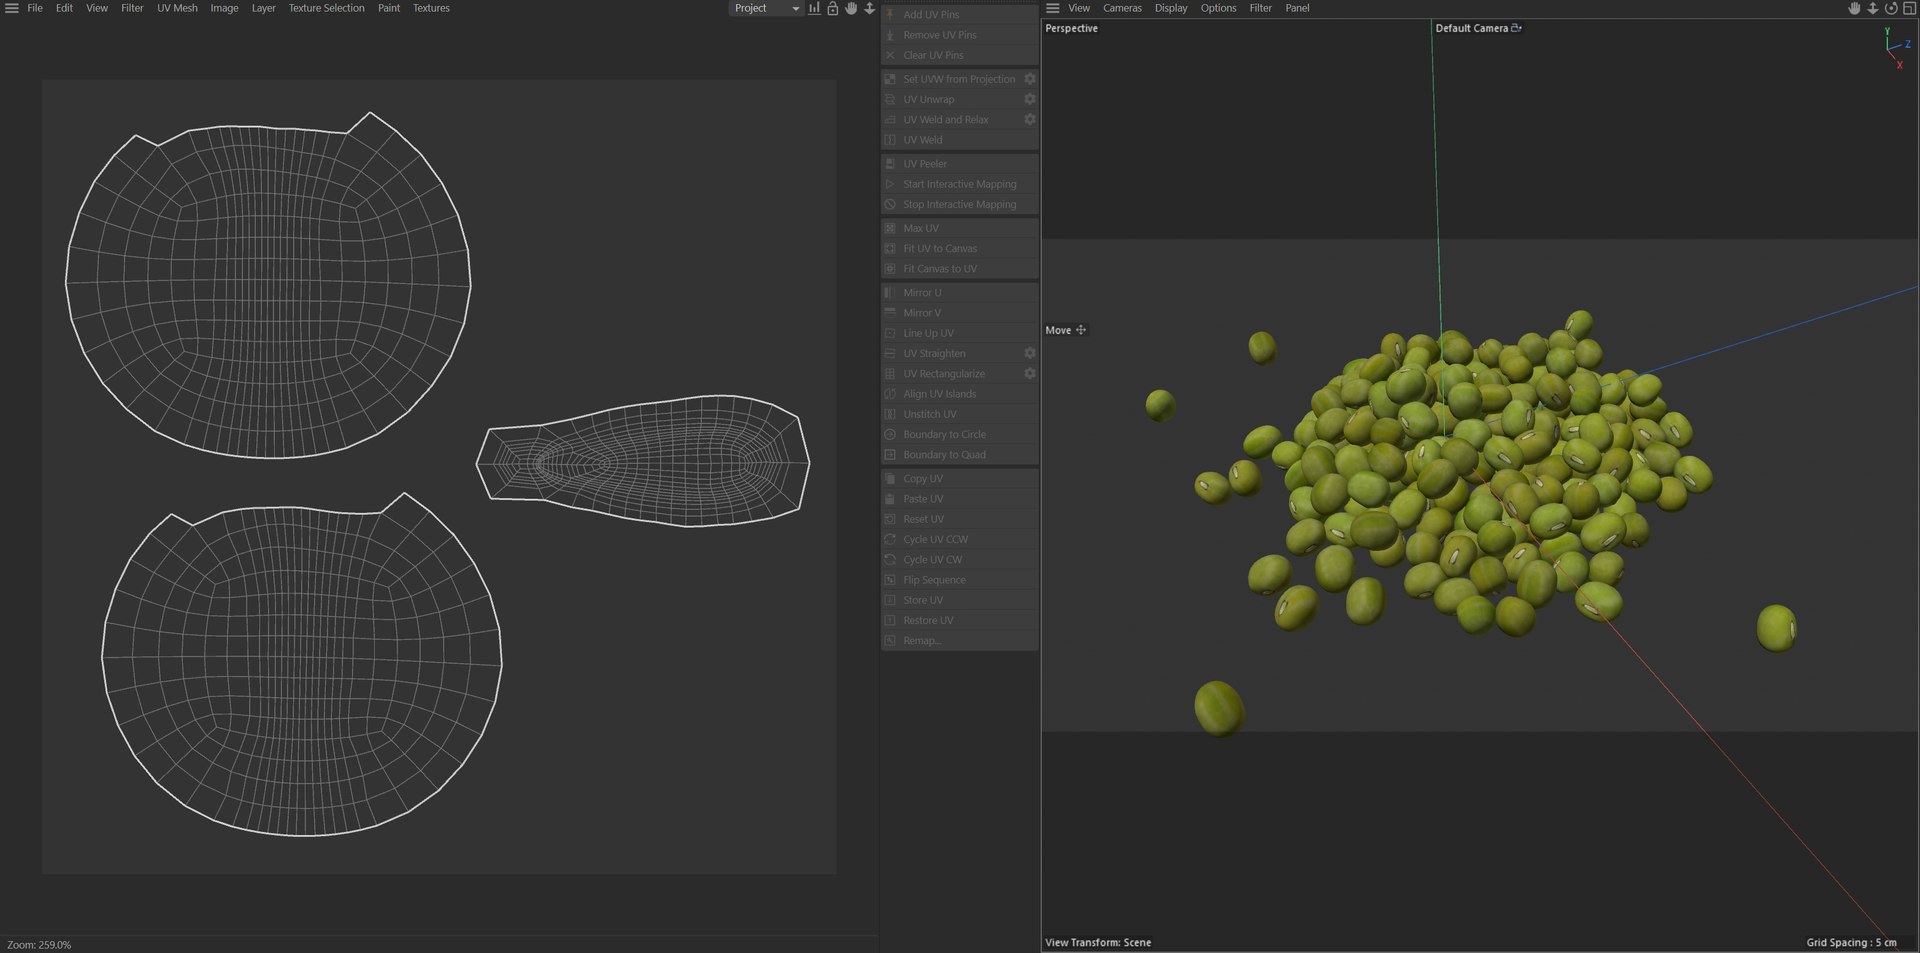Open the Textures menu
1920x953 pixels.
[431, 8]
